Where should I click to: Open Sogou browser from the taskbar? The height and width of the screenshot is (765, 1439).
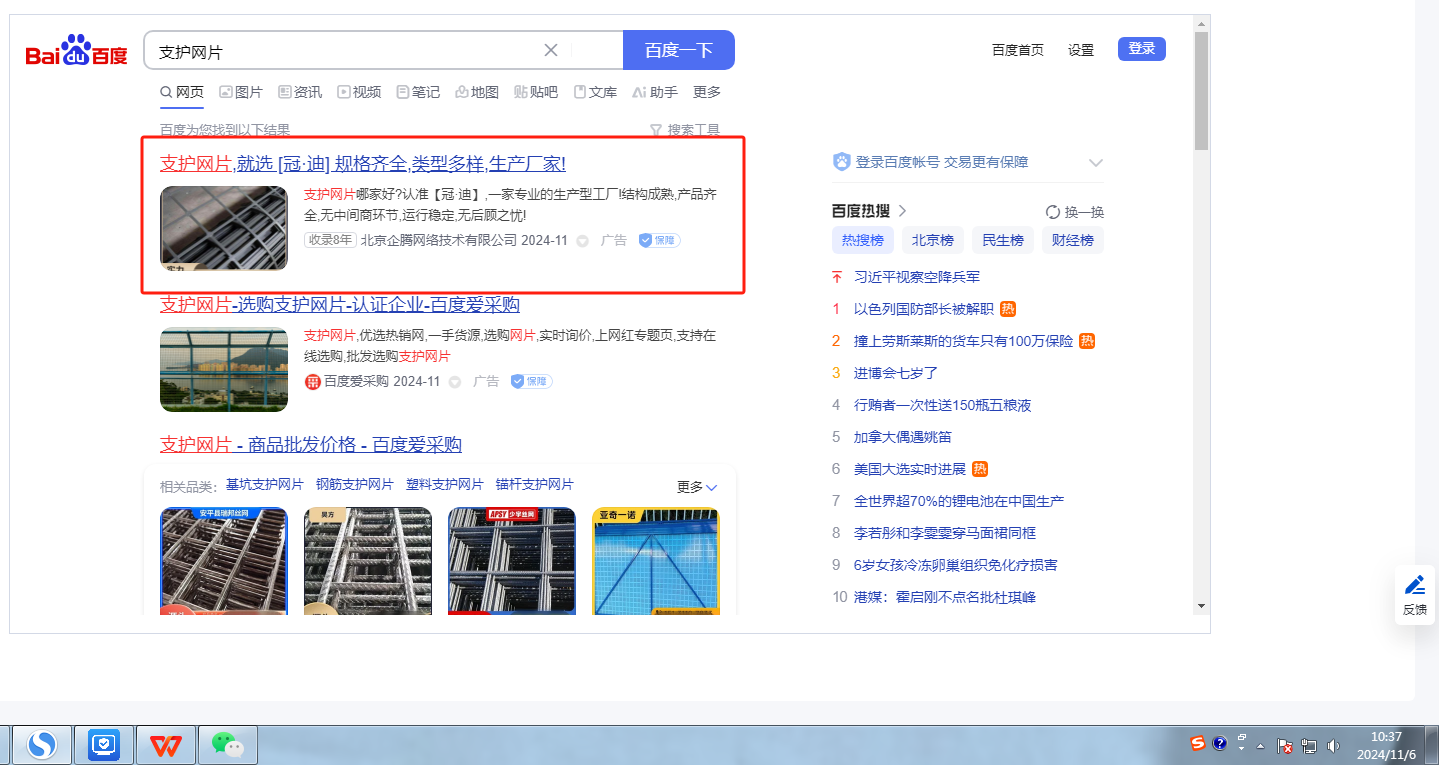(x=41, y=744)
